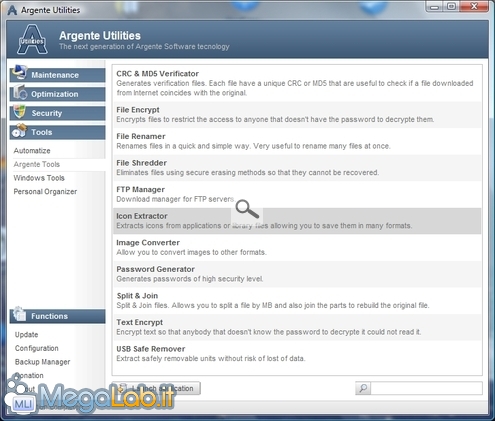Click the title bar application icon
This screenshot has width=495, height=421.
[x=12, y=10]
